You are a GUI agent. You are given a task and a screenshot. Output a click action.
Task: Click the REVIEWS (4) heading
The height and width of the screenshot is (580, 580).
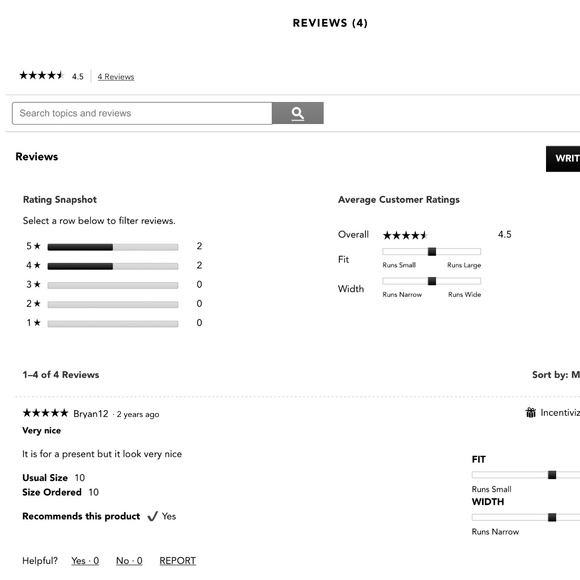coord(330,23)
